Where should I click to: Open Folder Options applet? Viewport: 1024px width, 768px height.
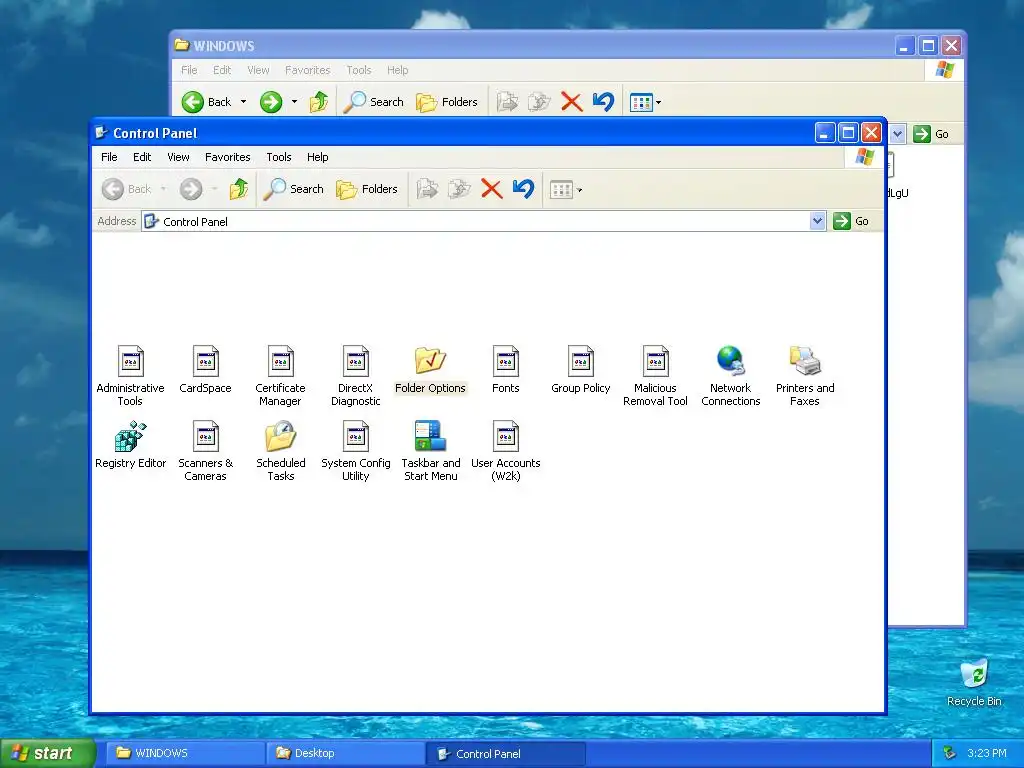(x=430, y=370)
